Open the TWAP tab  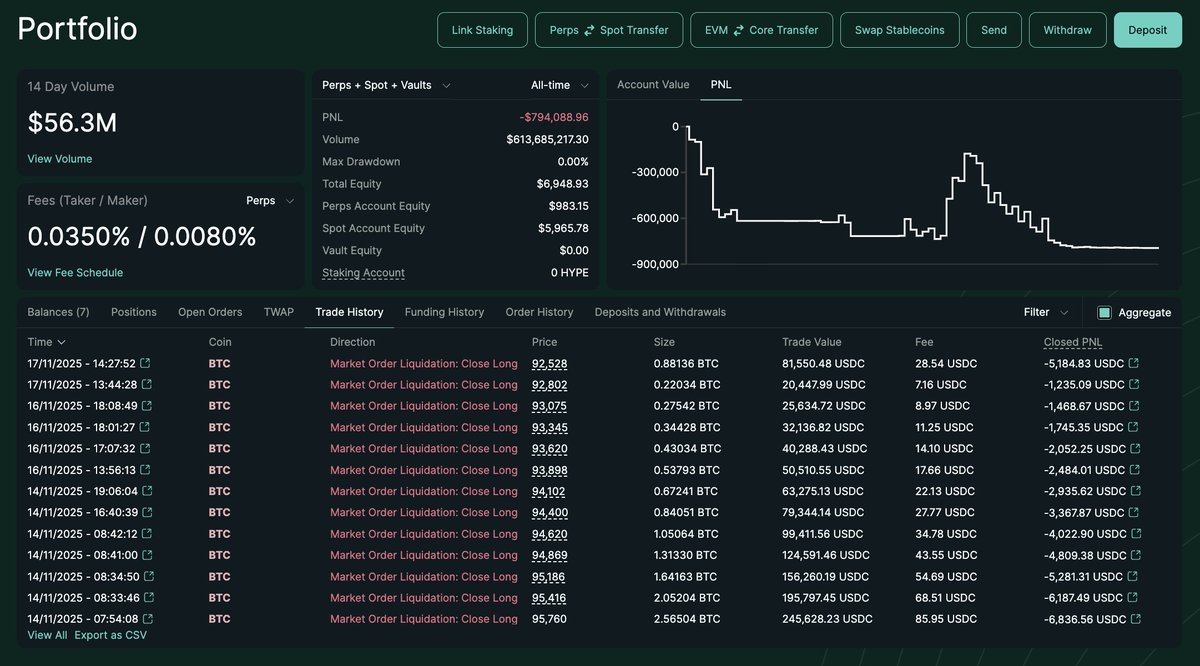click(279, 312)
